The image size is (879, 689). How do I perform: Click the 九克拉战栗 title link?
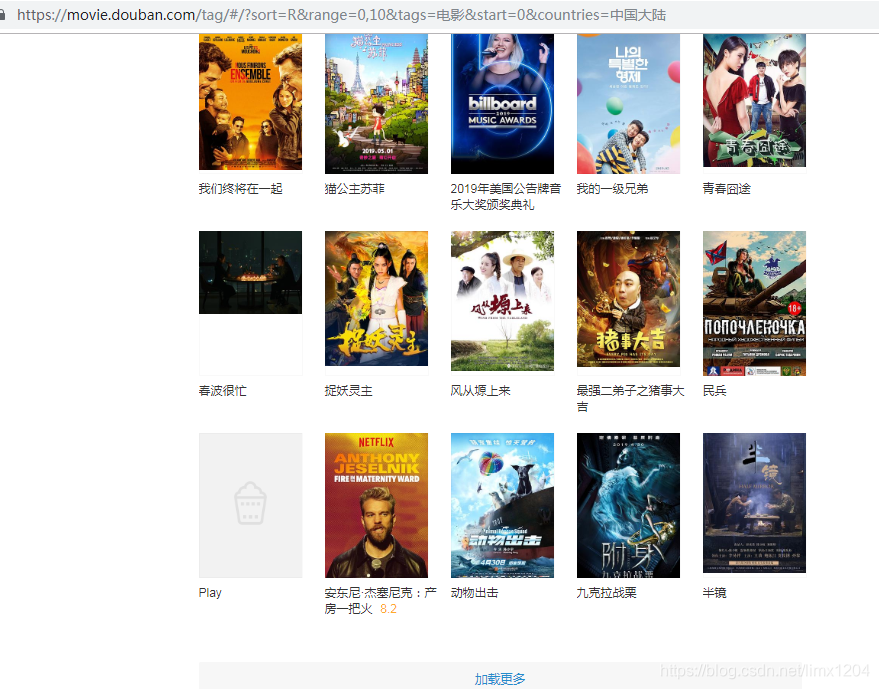(x=607, y=593)
